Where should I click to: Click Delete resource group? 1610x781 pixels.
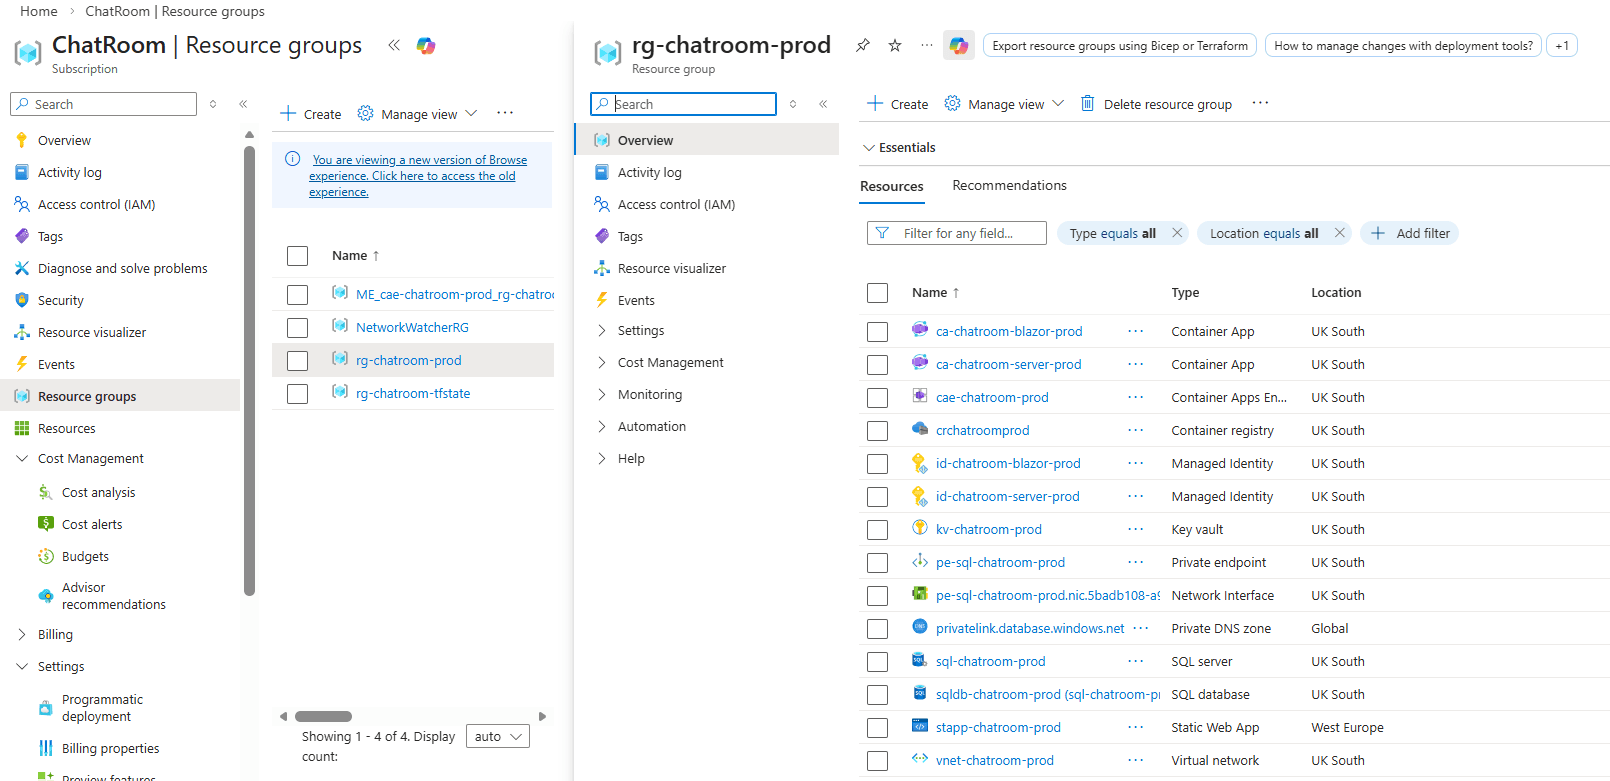point(1156,104)
